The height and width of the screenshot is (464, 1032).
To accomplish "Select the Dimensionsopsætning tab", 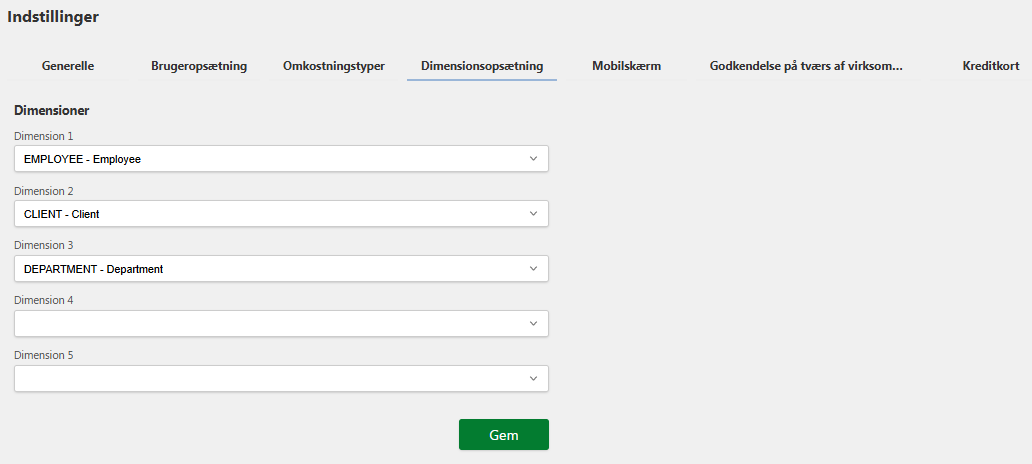I will click(x=482, y=66).
